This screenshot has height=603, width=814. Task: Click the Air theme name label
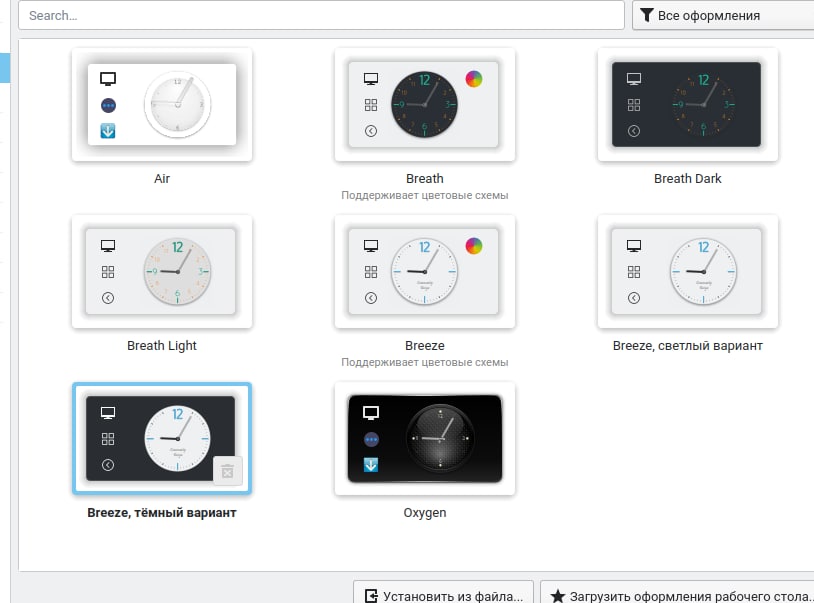pos(162,179)
